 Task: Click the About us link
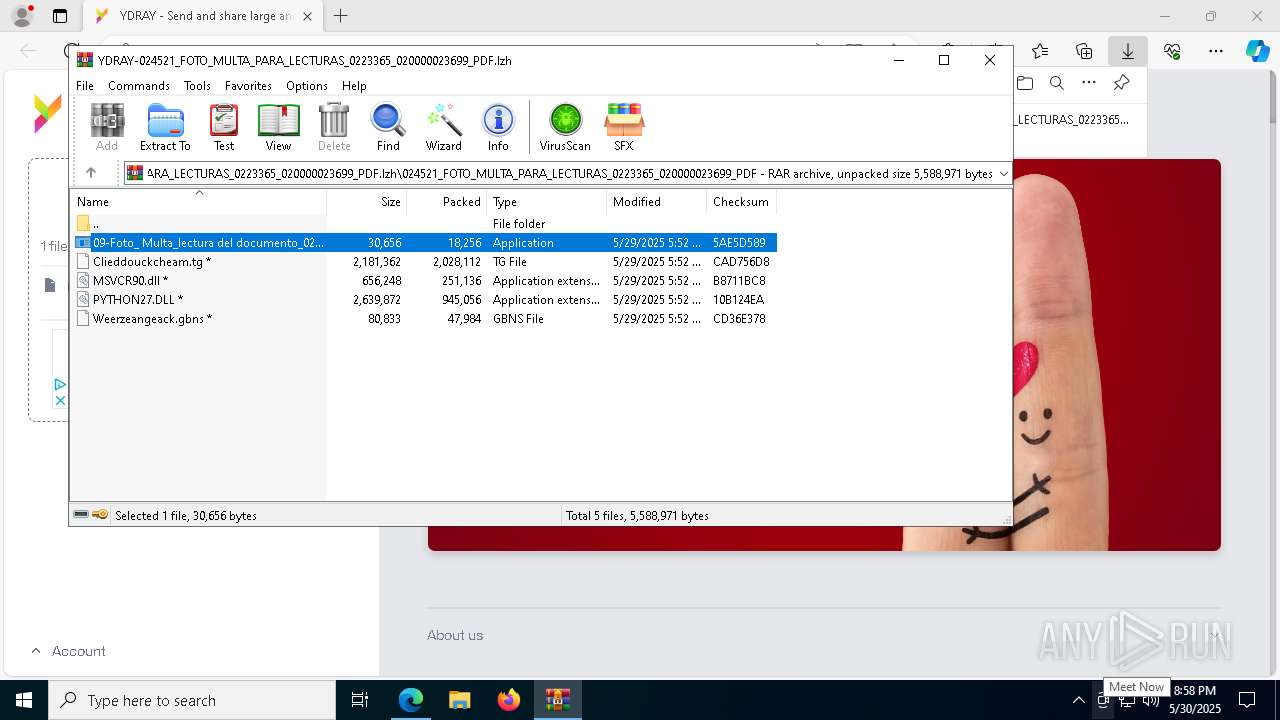click(x=455, y=635)
